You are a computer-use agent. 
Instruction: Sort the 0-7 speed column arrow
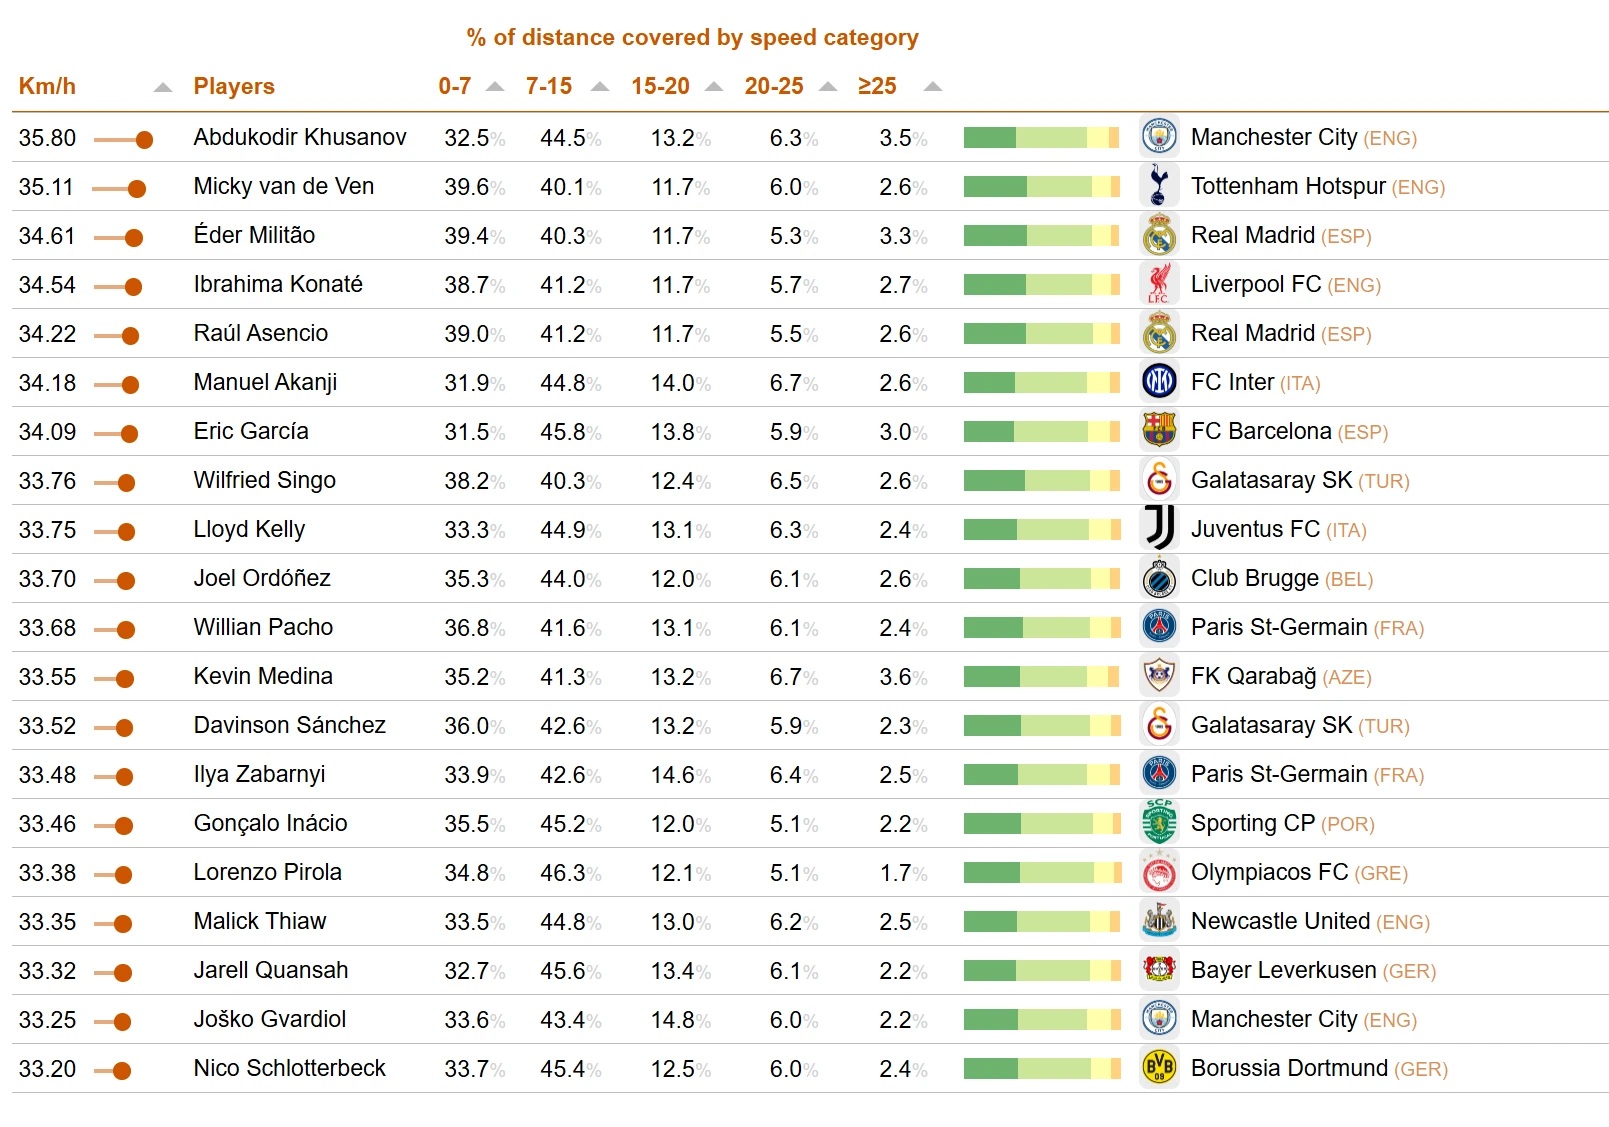495,87
